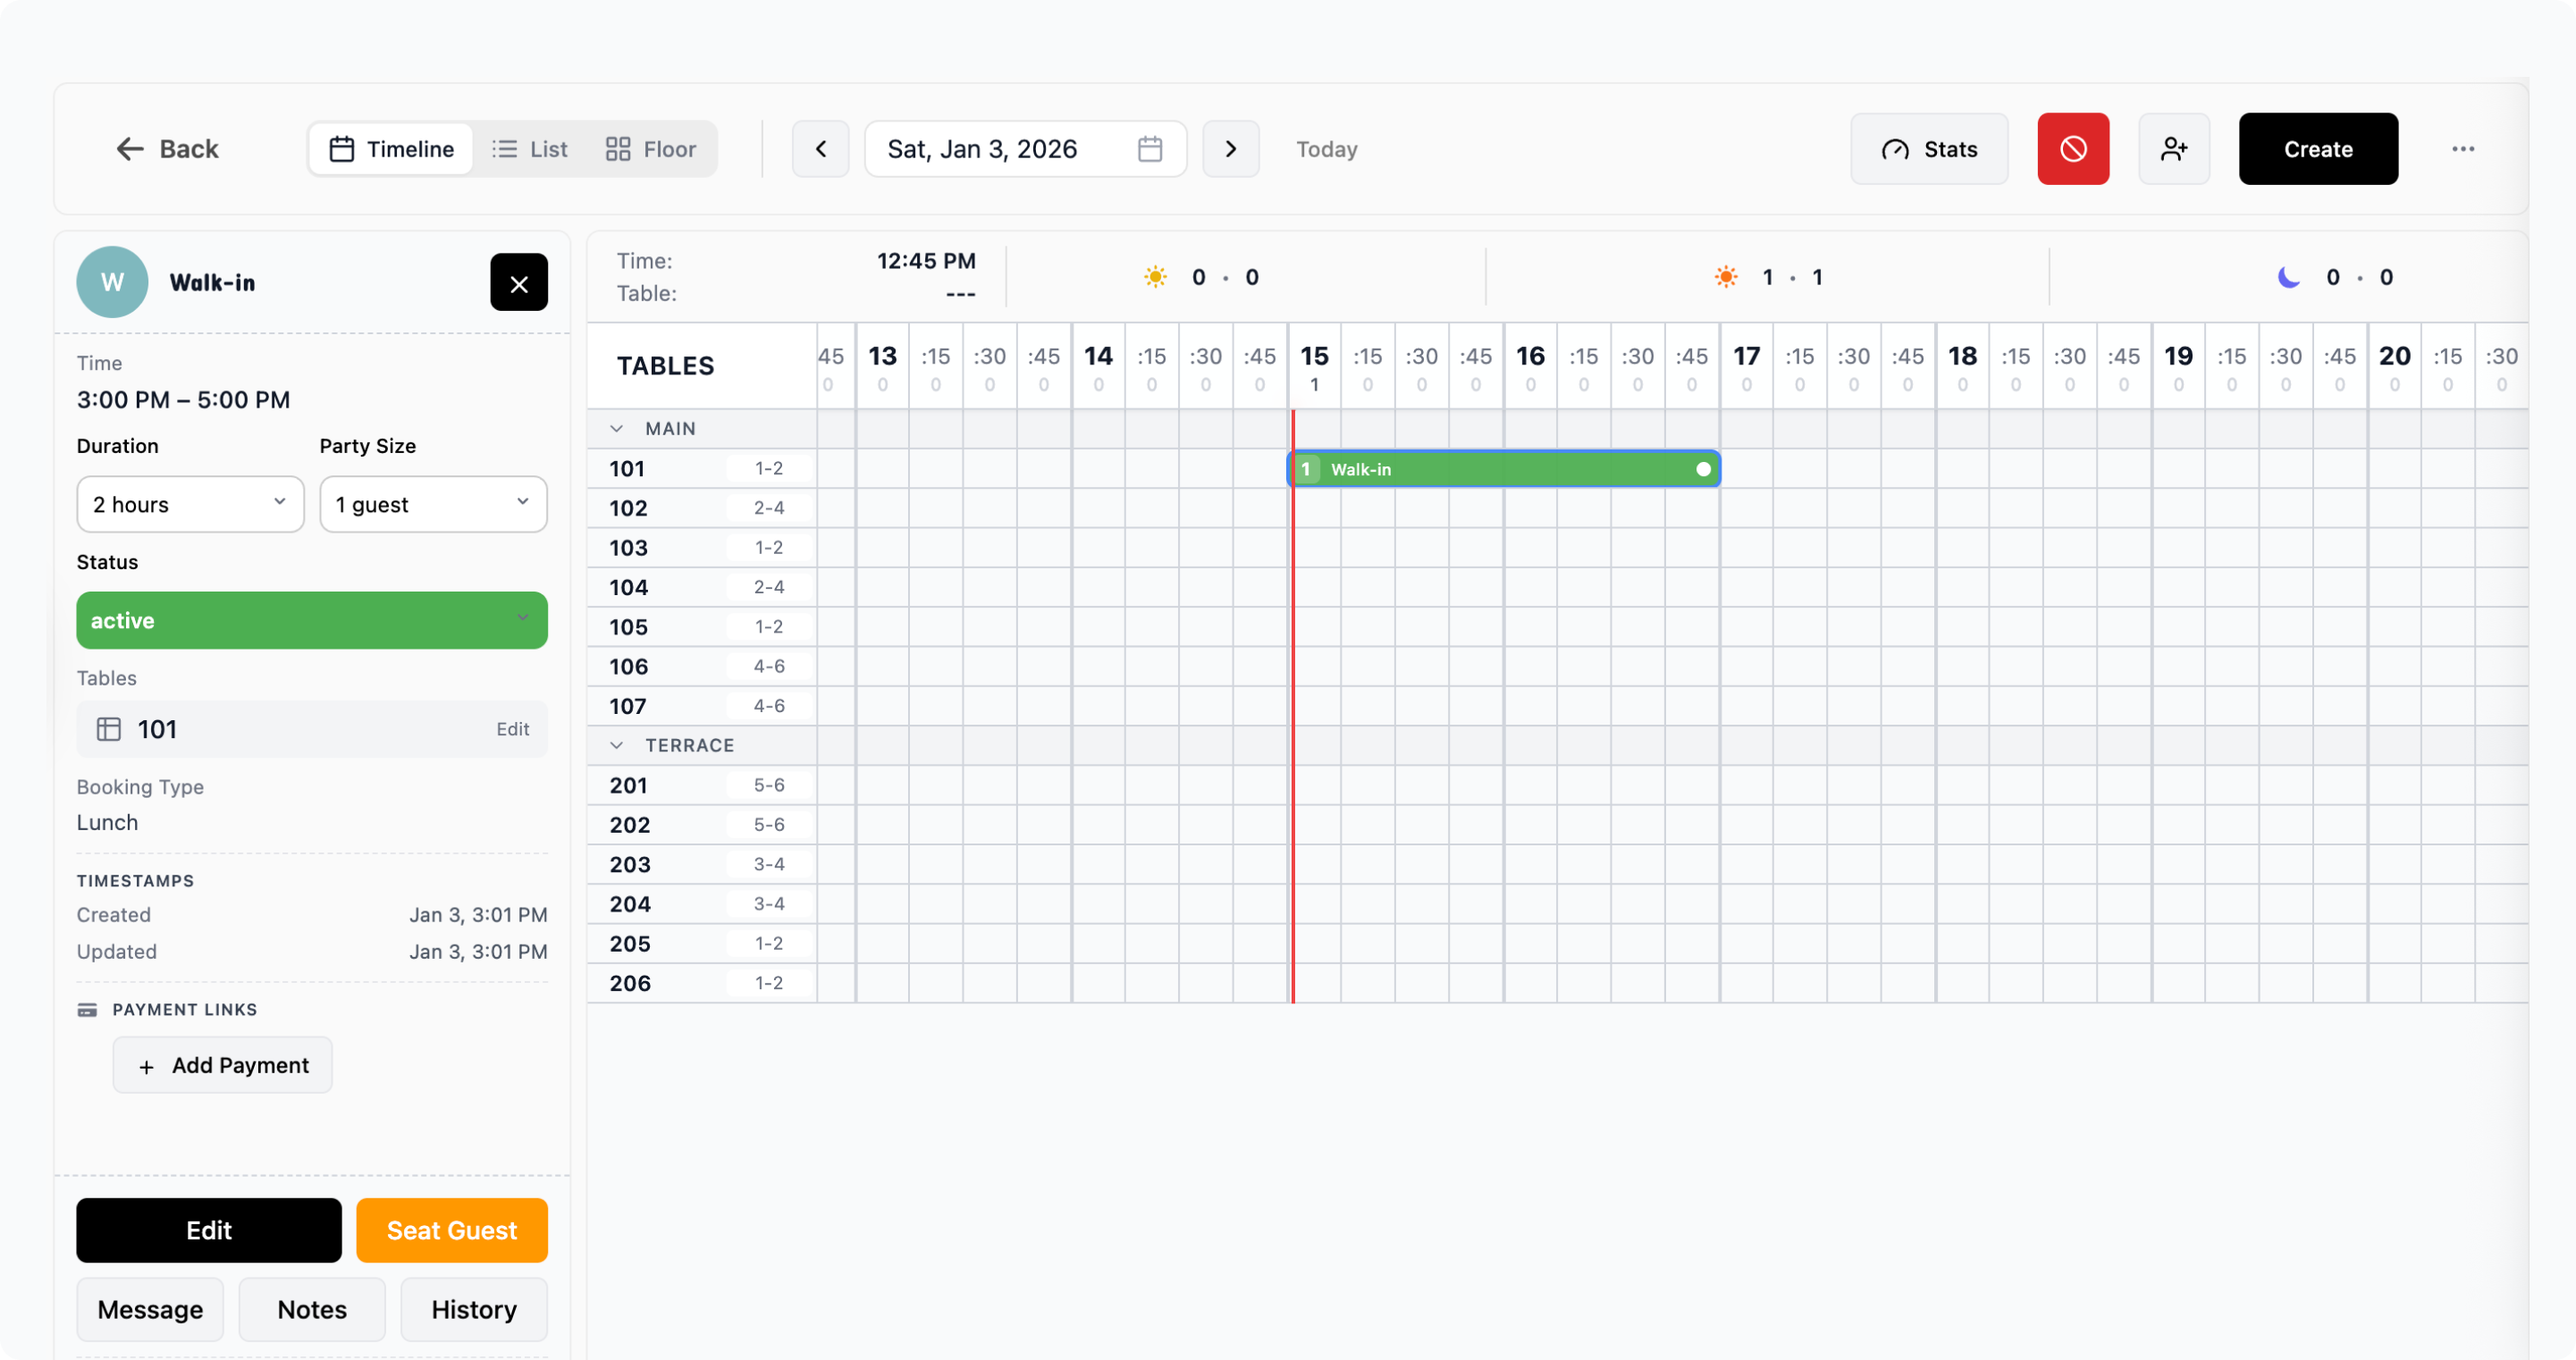Screen dimensions: 2576x1360
Task: Collapse the MAIN tables section
Action: (x=617, y=428)
